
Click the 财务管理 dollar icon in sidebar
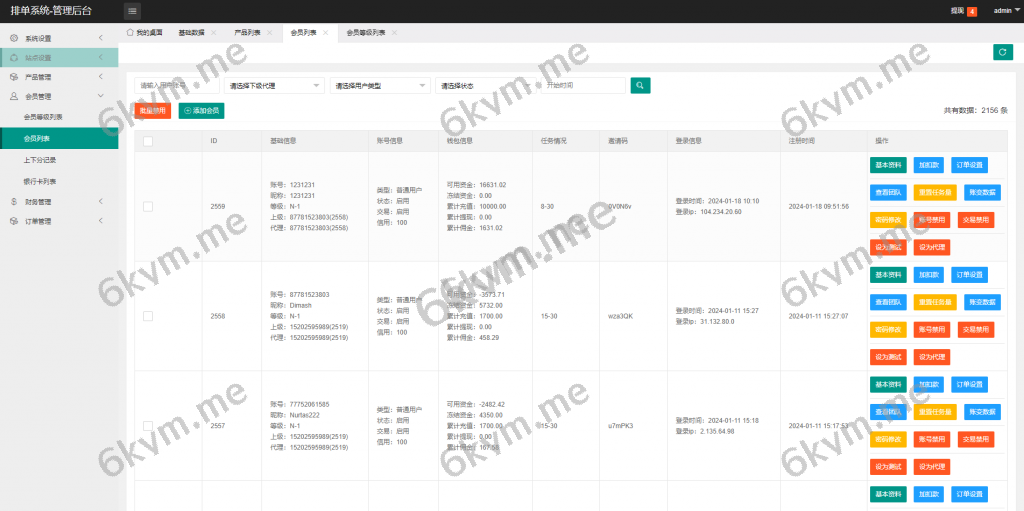(14, 201)
